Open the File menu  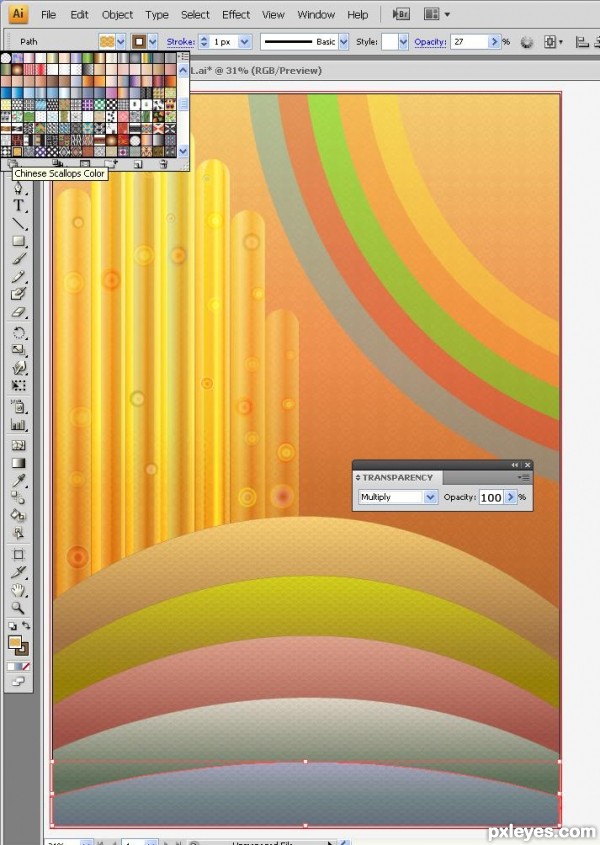point(49,15)
